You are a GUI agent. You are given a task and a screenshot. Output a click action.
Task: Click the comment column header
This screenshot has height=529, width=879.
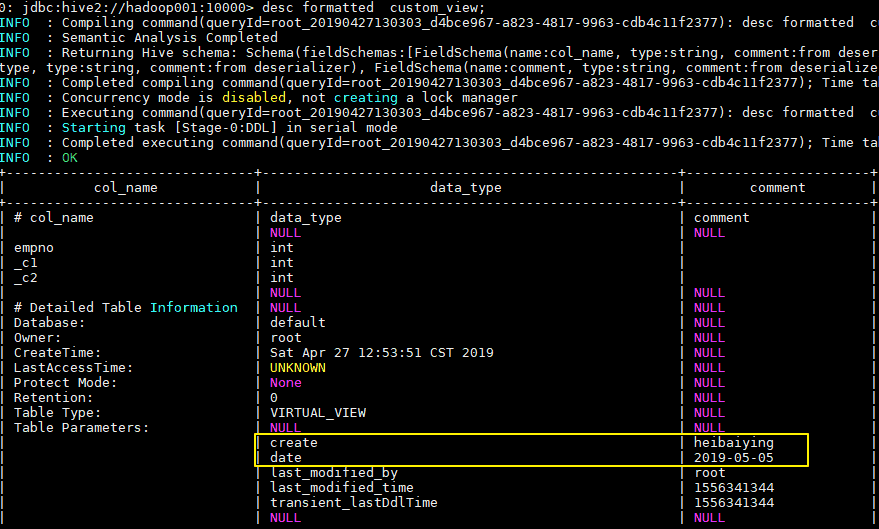(x=777, y=187)
